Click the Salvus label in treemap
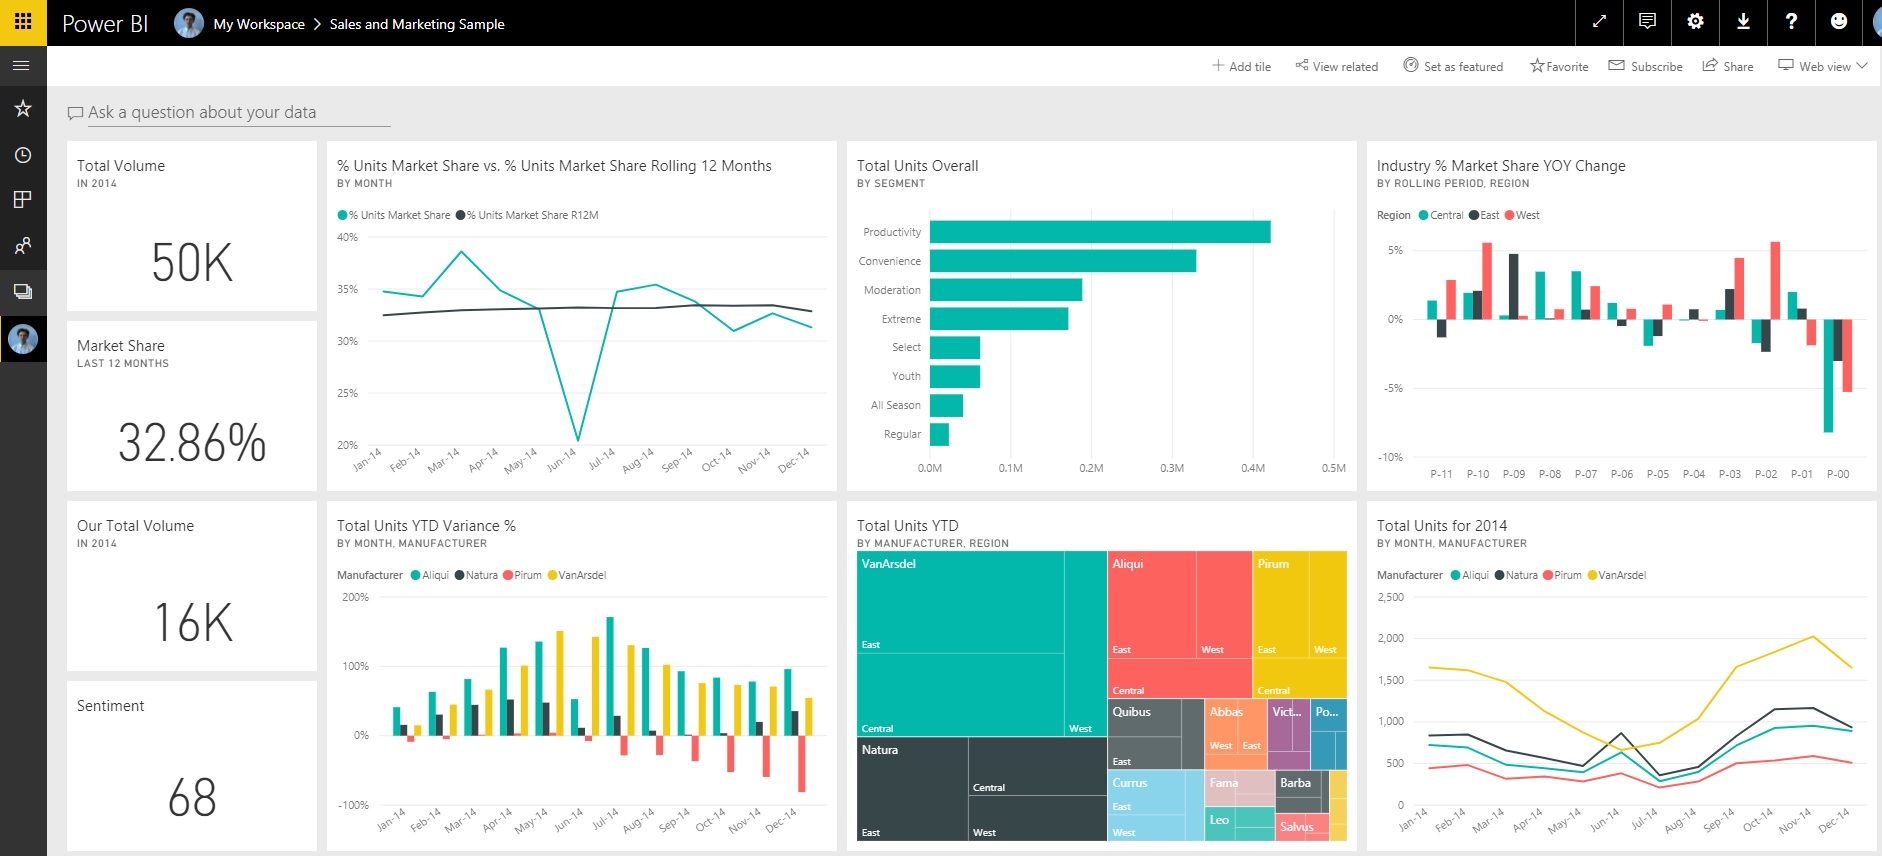1882x856 pixels. [1297, 827]
